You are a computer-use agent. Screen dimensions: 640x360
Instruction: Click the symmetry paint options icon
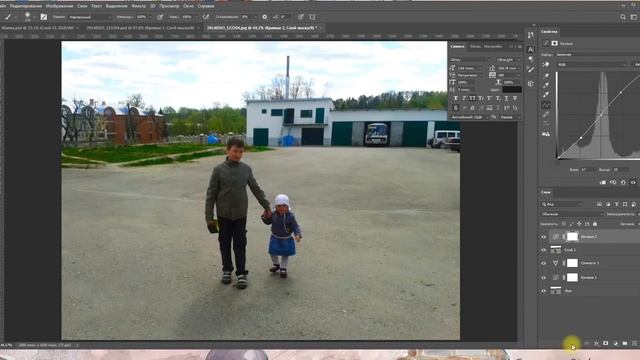click(312, 17)
